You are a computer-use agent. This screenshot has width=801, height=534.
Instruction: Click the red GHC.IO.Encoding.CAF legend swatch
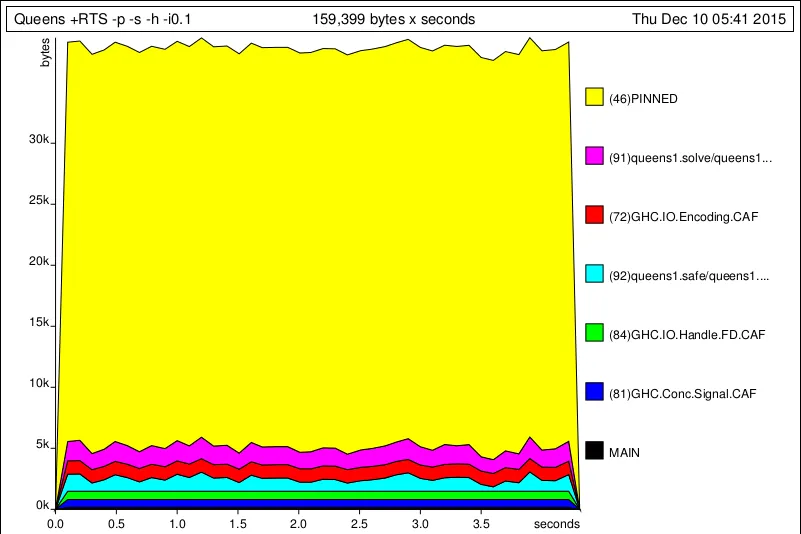tap(594, 215)
